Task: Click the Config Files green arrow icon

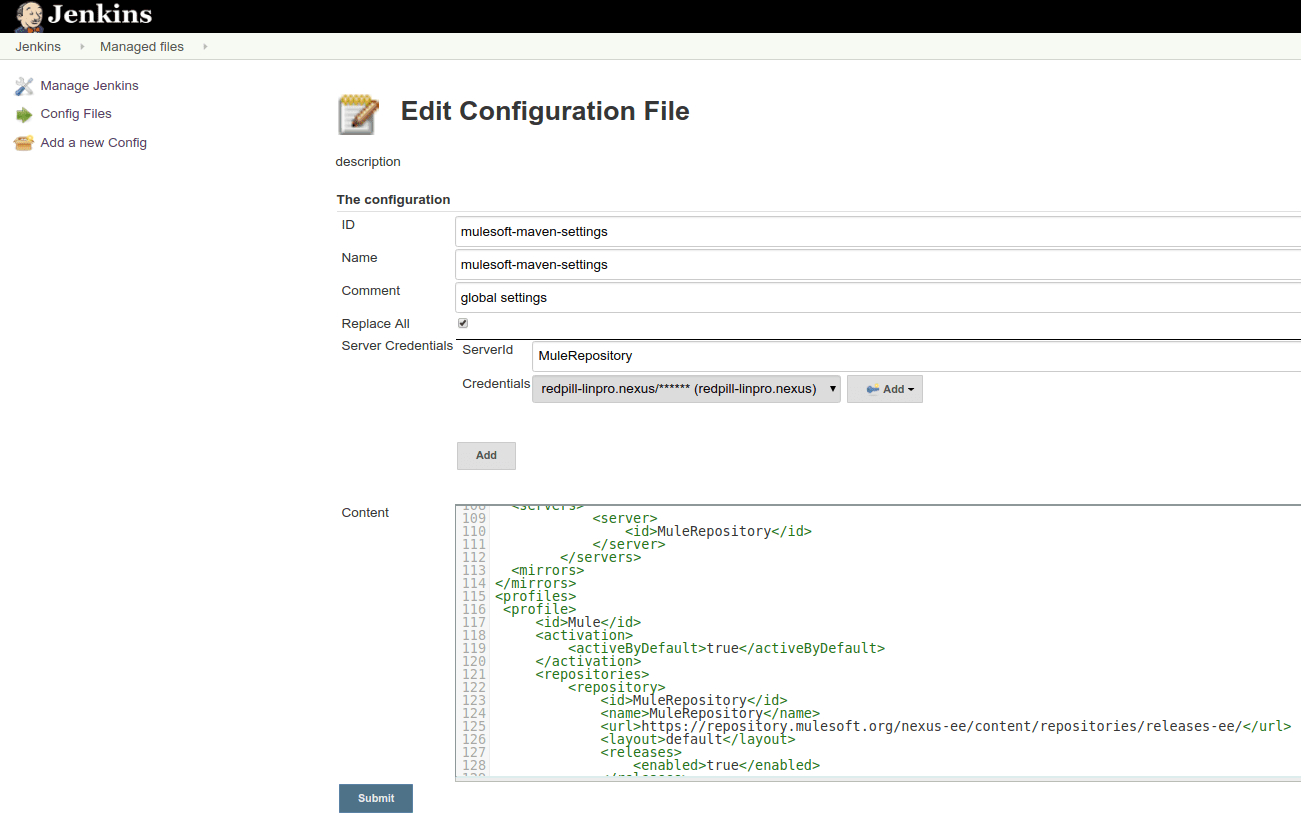Action: (24, 114)
